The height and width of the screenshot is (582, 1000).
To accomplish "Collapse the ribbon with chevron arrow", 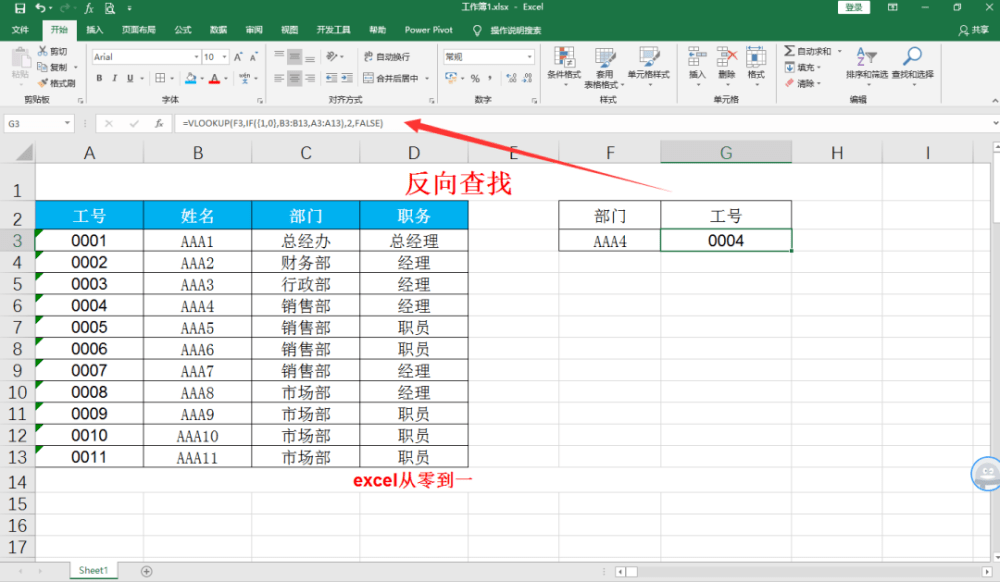I will click(x=994, y=100).
